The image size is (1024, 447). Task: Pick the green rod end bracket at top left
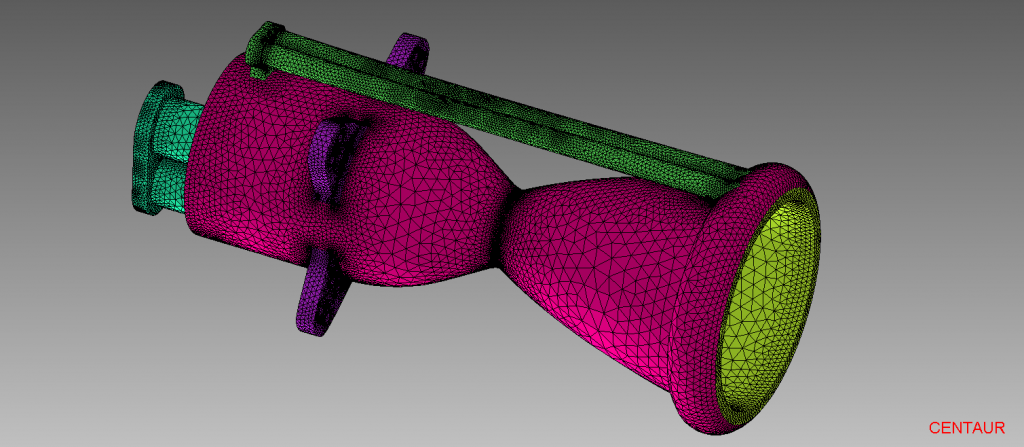(x=263, y=50)
